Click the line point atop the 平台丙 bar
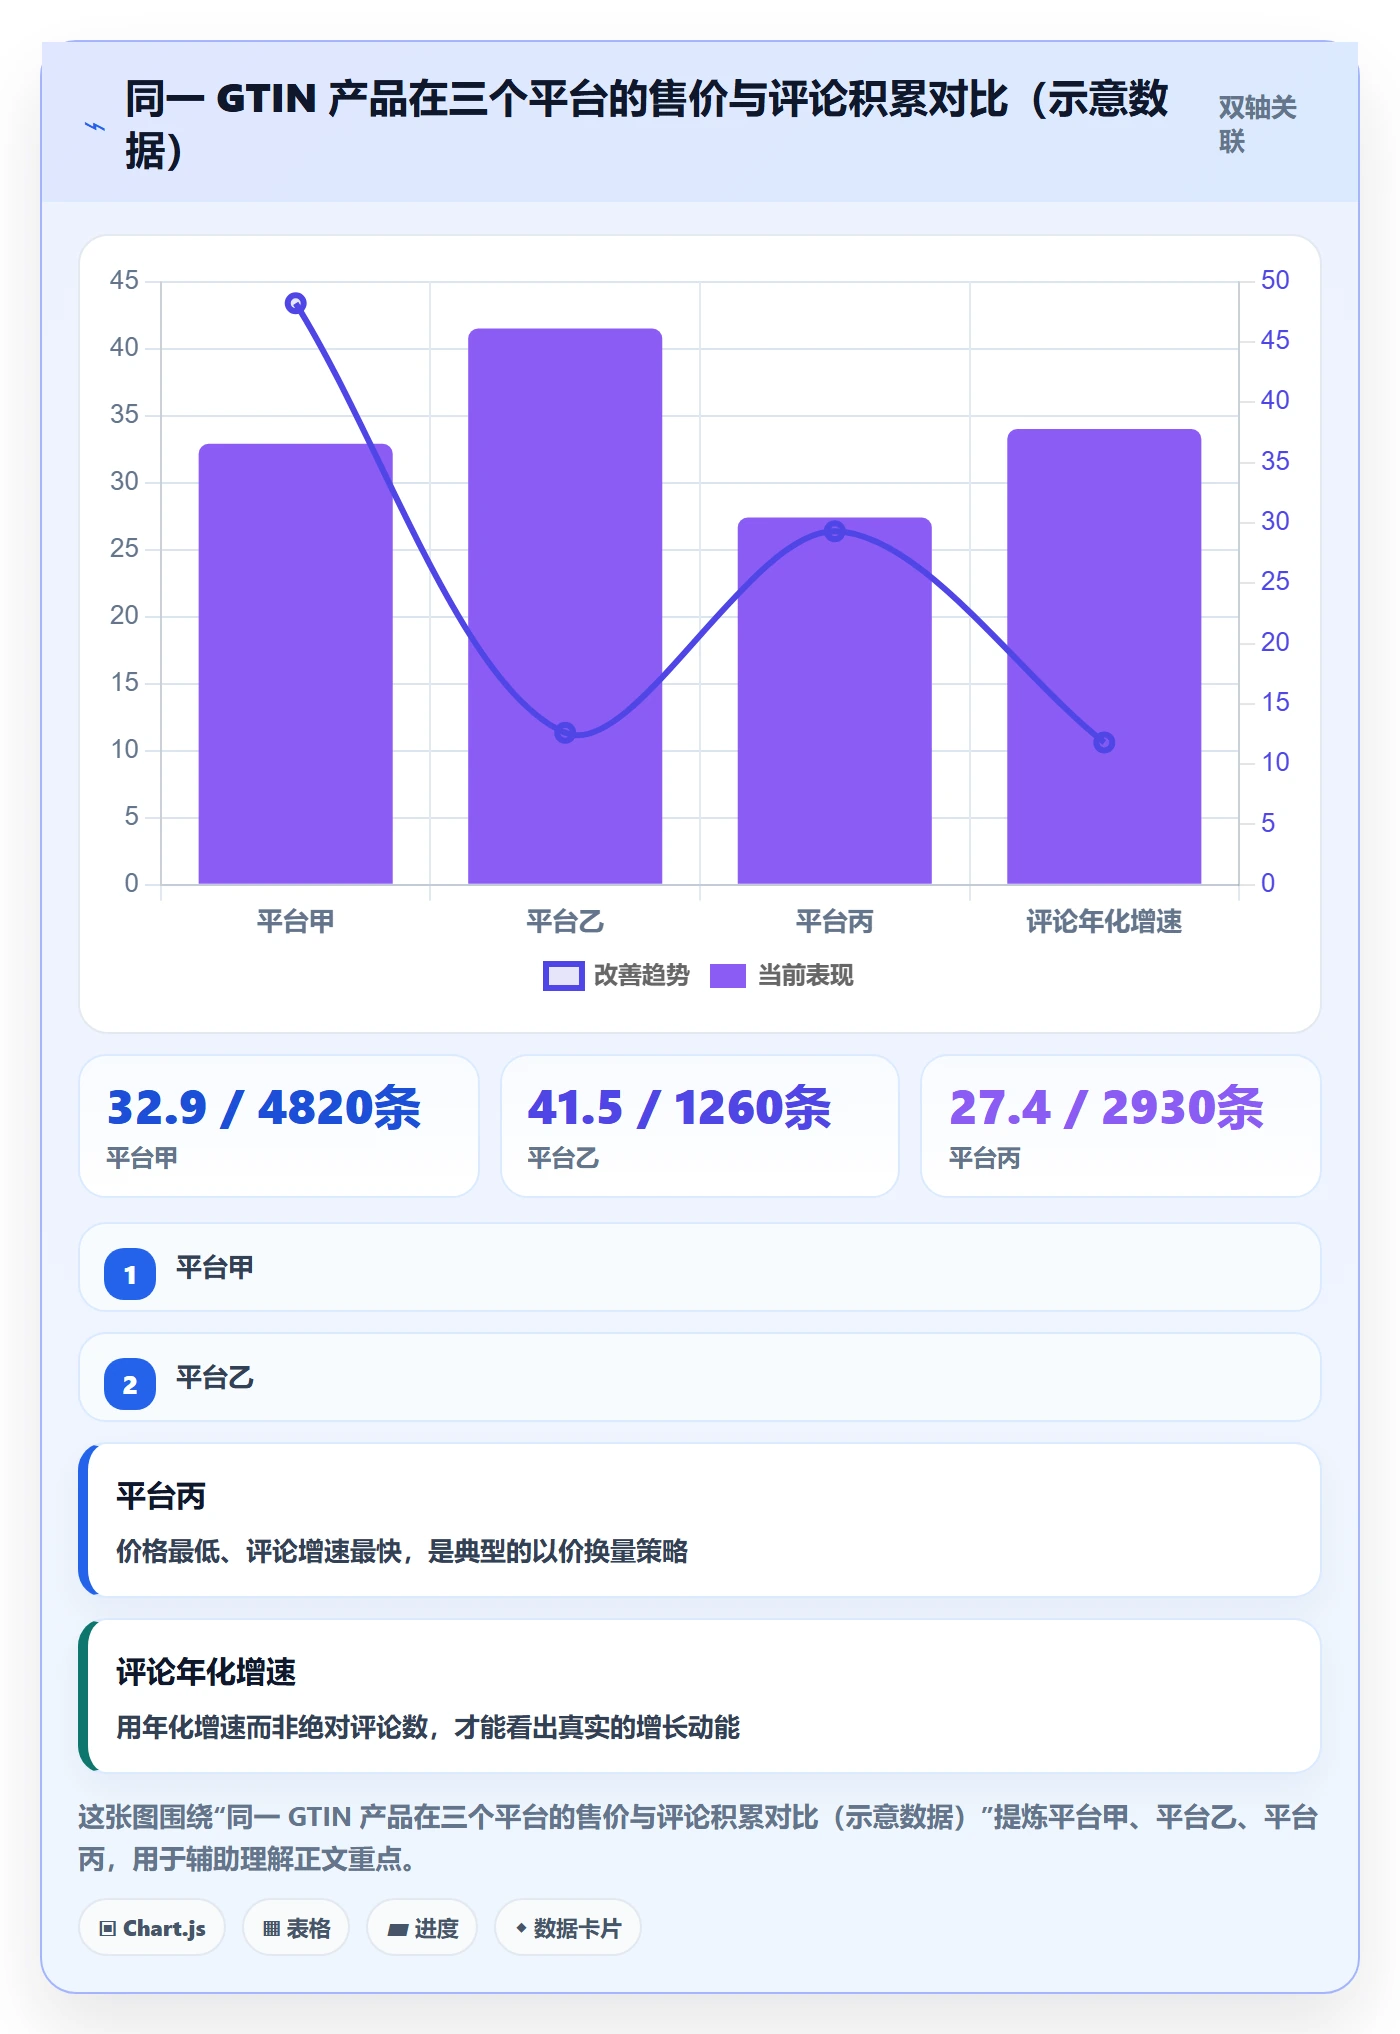Viewport: 1400px width, 2034px height. 835,531
